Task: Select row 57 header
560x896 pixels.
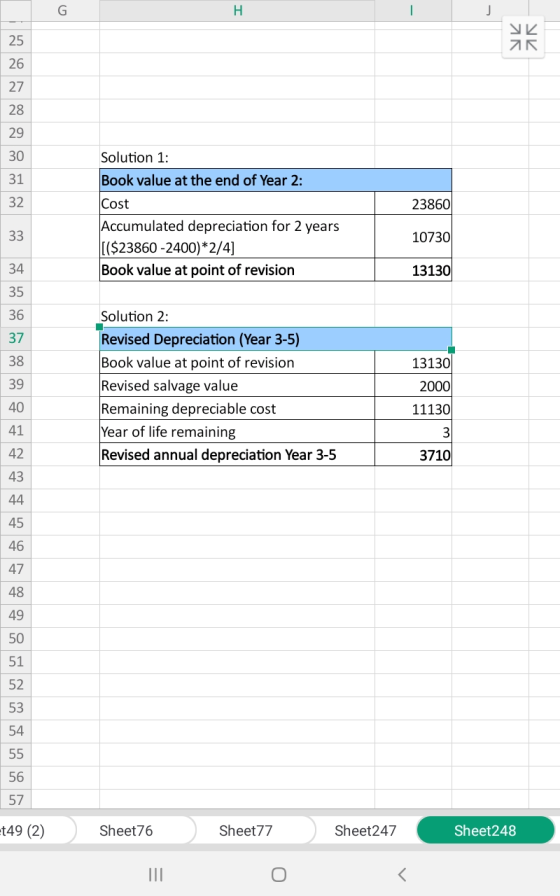Action: click(x=15, y=799)
